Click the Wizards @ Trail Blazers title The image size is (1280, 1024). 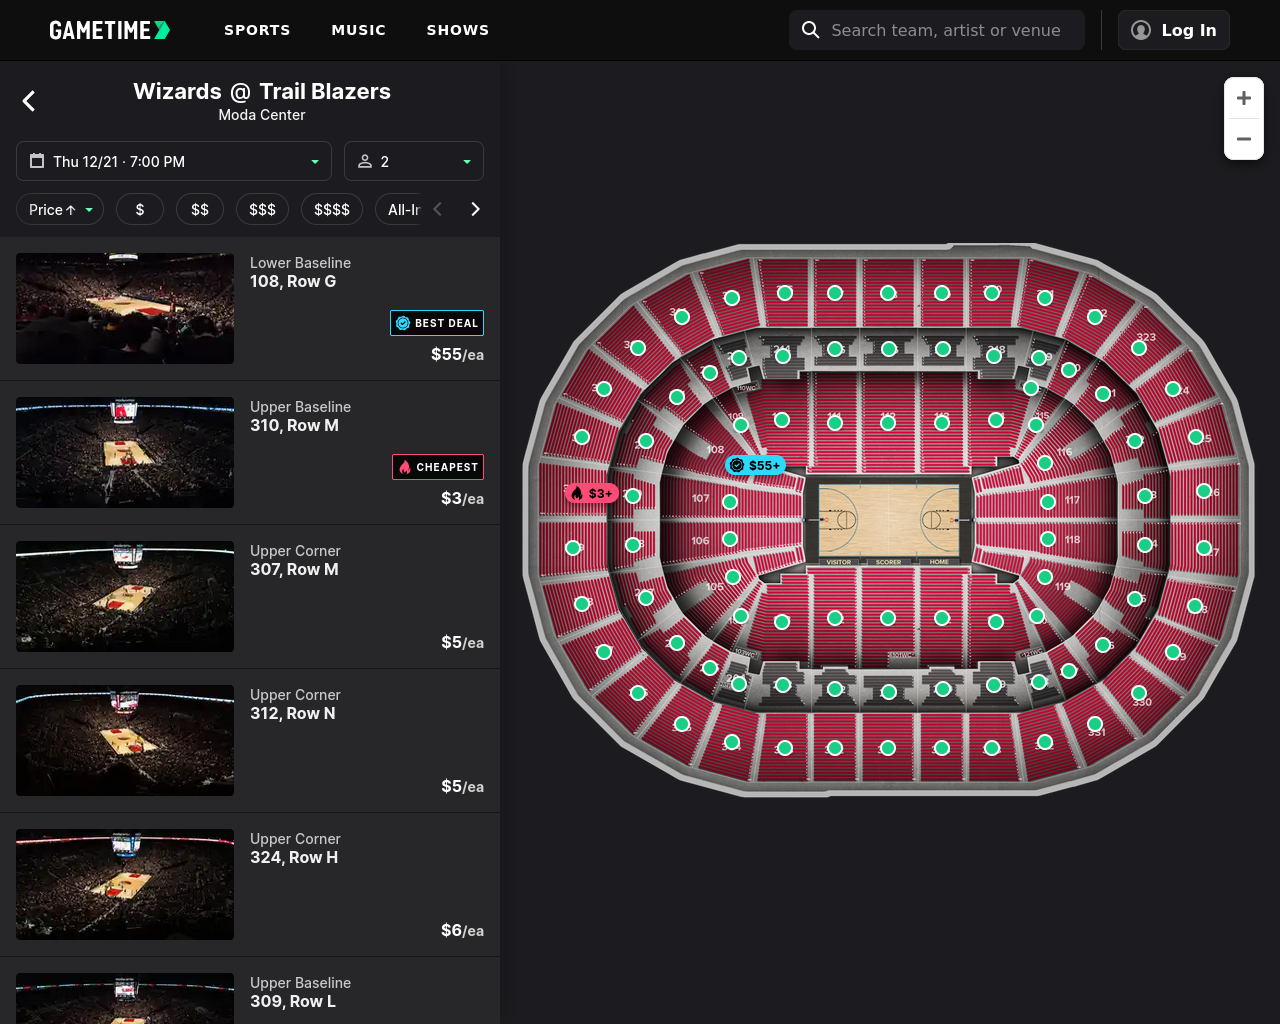pyautogui.click(x=262, y=91)
